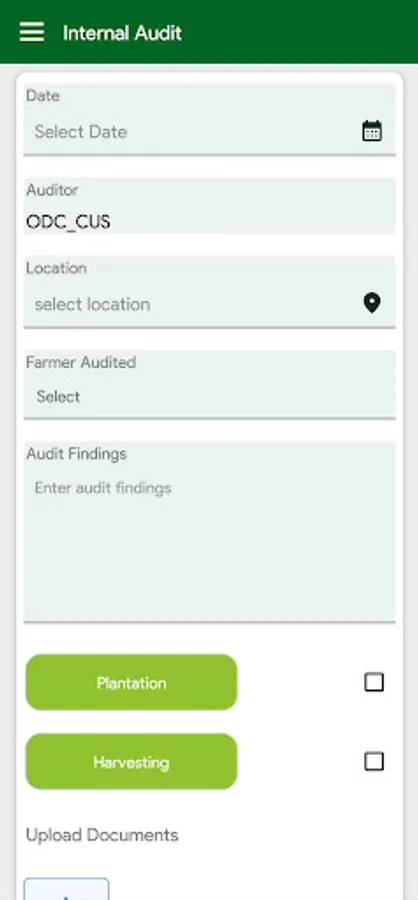Click the Harvesting green button

(x=131, y=762)
